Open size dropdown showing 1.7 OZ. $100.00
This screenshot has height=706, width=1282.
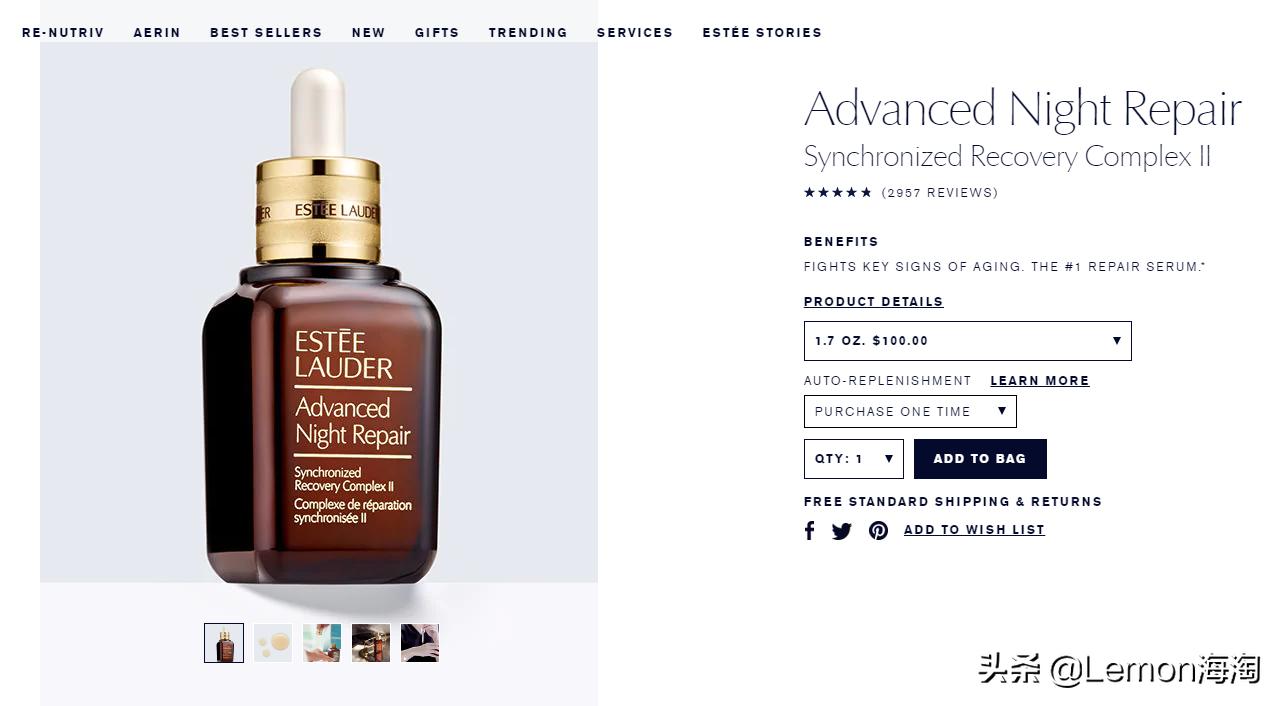point(968,341)
